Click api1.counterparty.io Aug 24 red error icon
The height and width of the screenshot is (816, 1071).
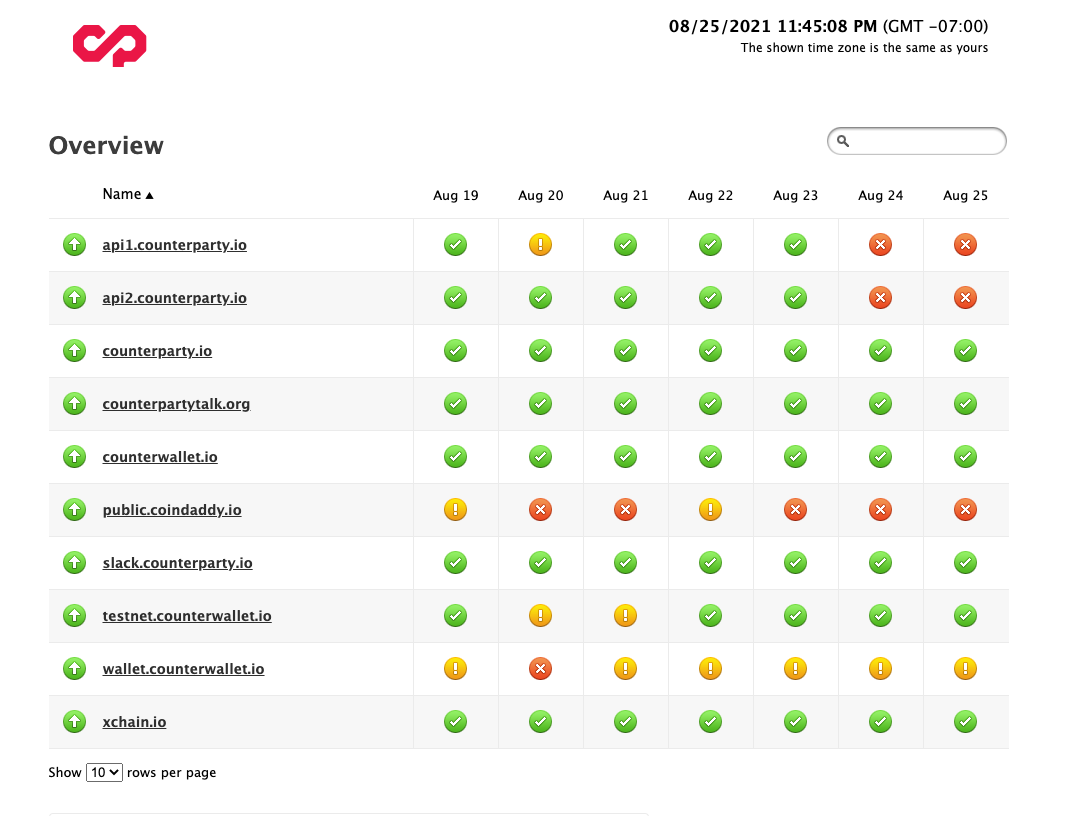point(880,244)
